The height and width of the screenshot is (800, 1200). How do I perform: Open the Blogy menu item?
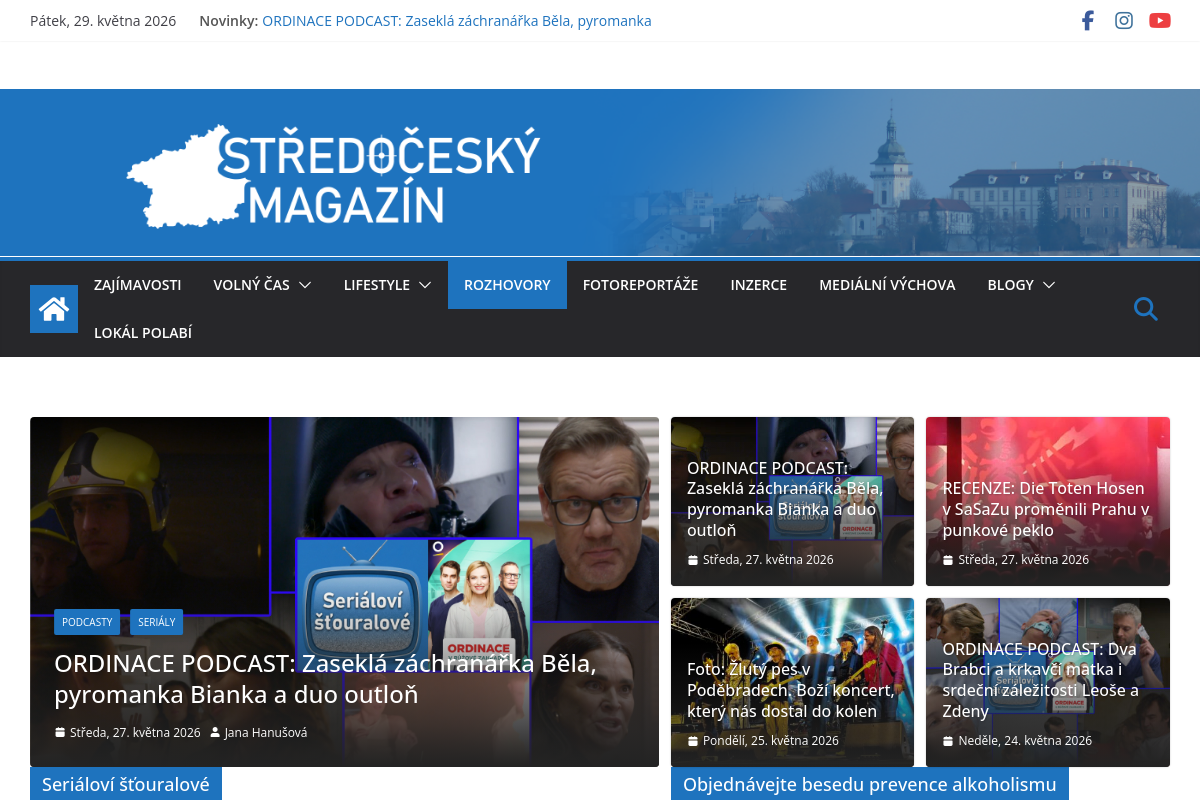coord(1011,285)
